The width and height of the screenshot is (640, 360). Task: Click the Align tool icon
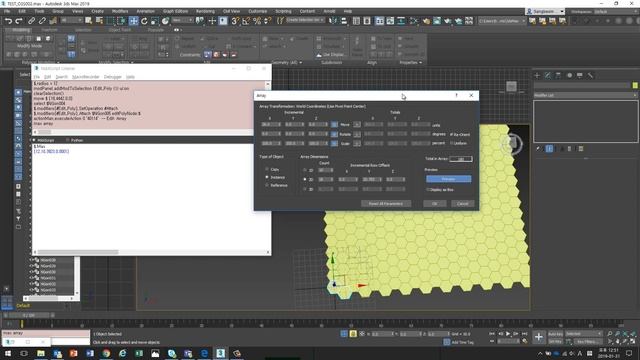[344, 20]
